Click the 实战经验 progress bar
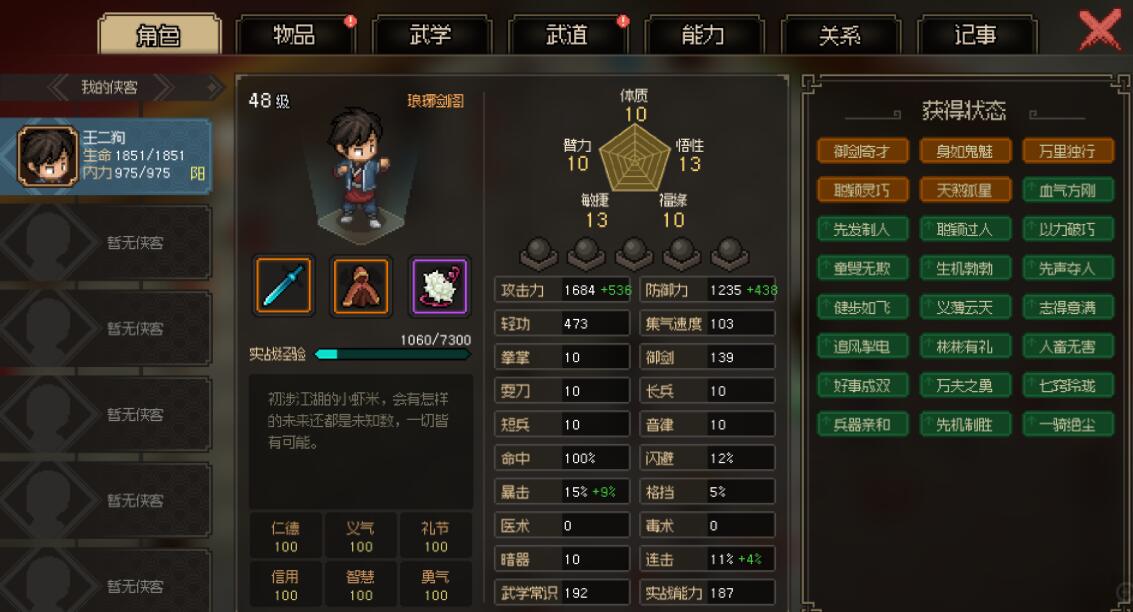1133x612 pixels. tap(393, 354)
